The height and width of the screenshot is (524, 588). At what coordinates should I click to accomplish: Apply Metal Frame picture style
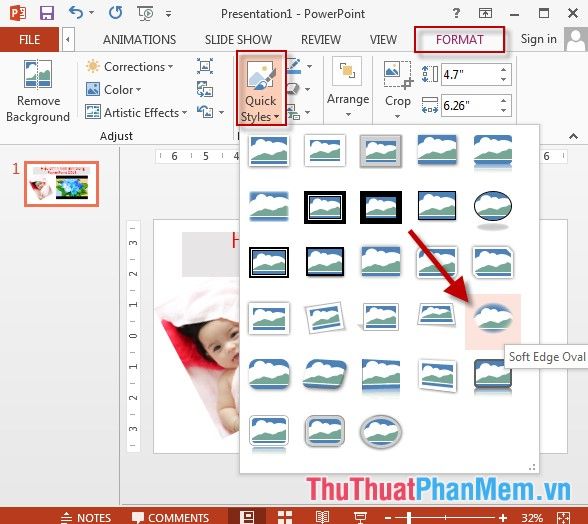click(x=381, y=150)
